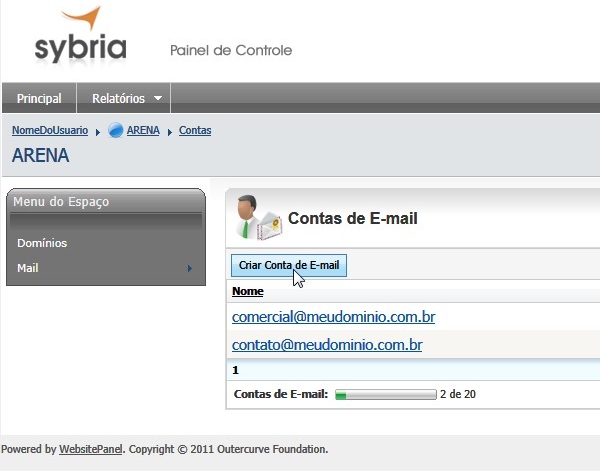Expand the Relatórios dropdown arrow
This screenshot has width=600, height=471.
point(157,99)
